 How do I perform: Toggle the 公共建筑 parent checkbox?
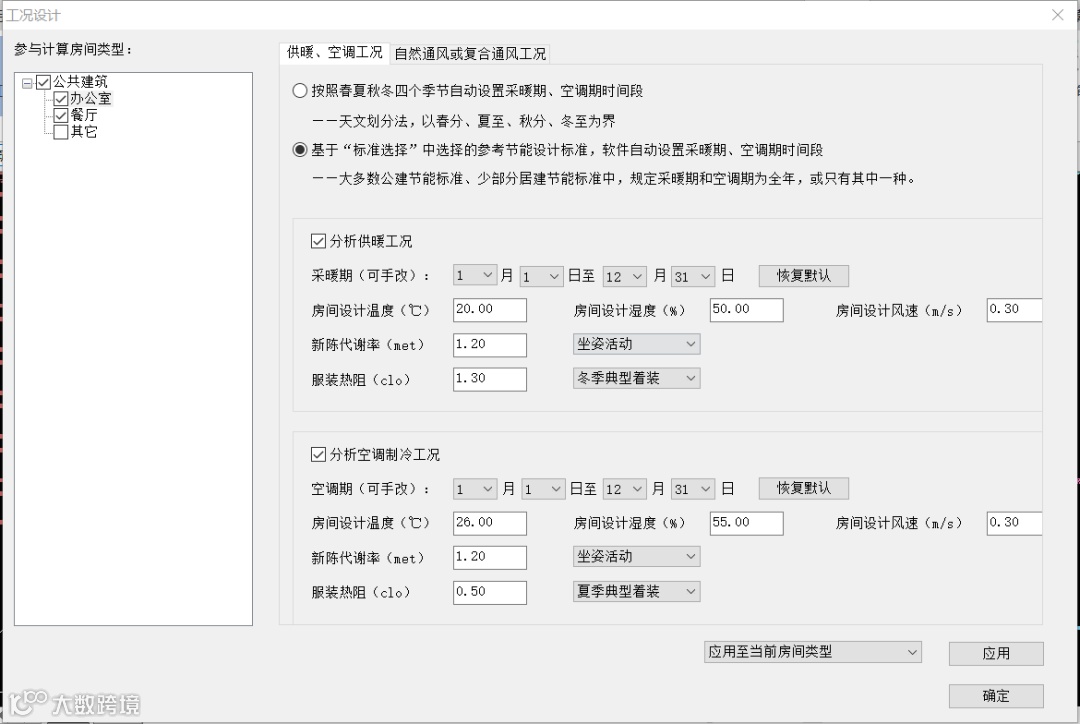click(44, 81)
